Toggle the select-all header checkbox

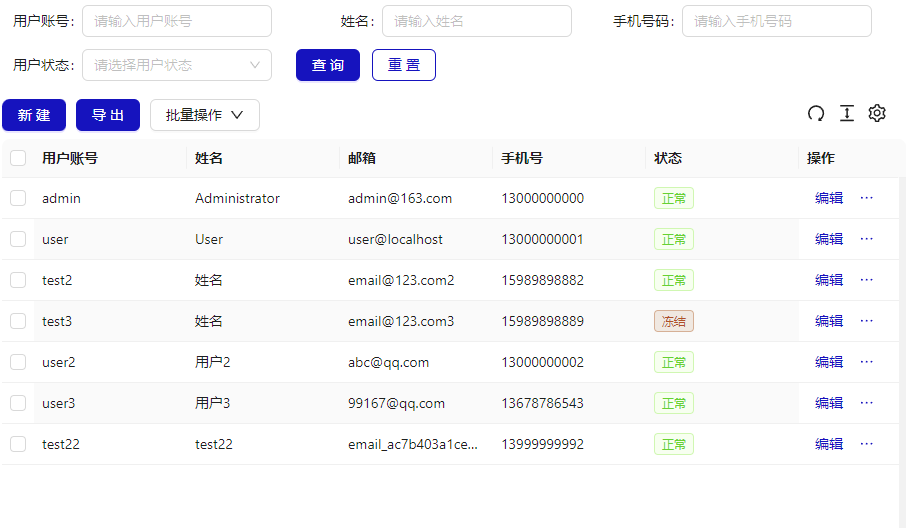pyautogui.click(x=18, y=158)
